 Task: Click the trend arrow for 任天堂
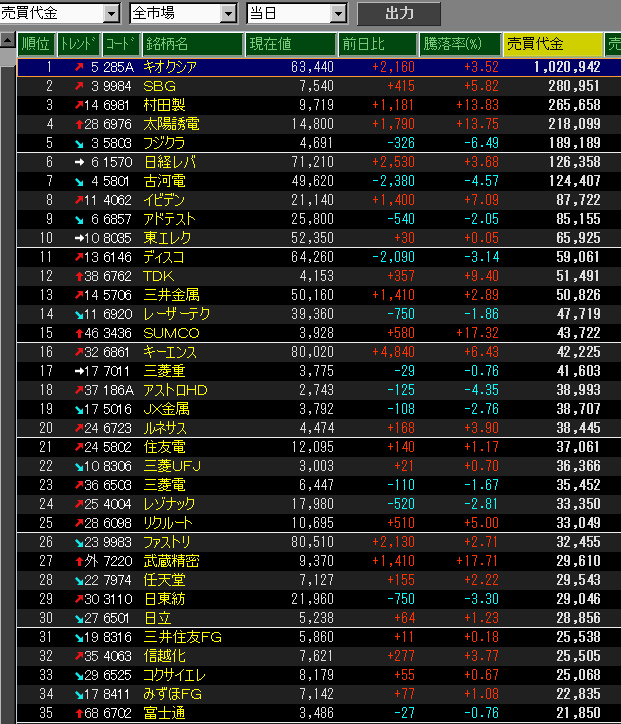79,580
